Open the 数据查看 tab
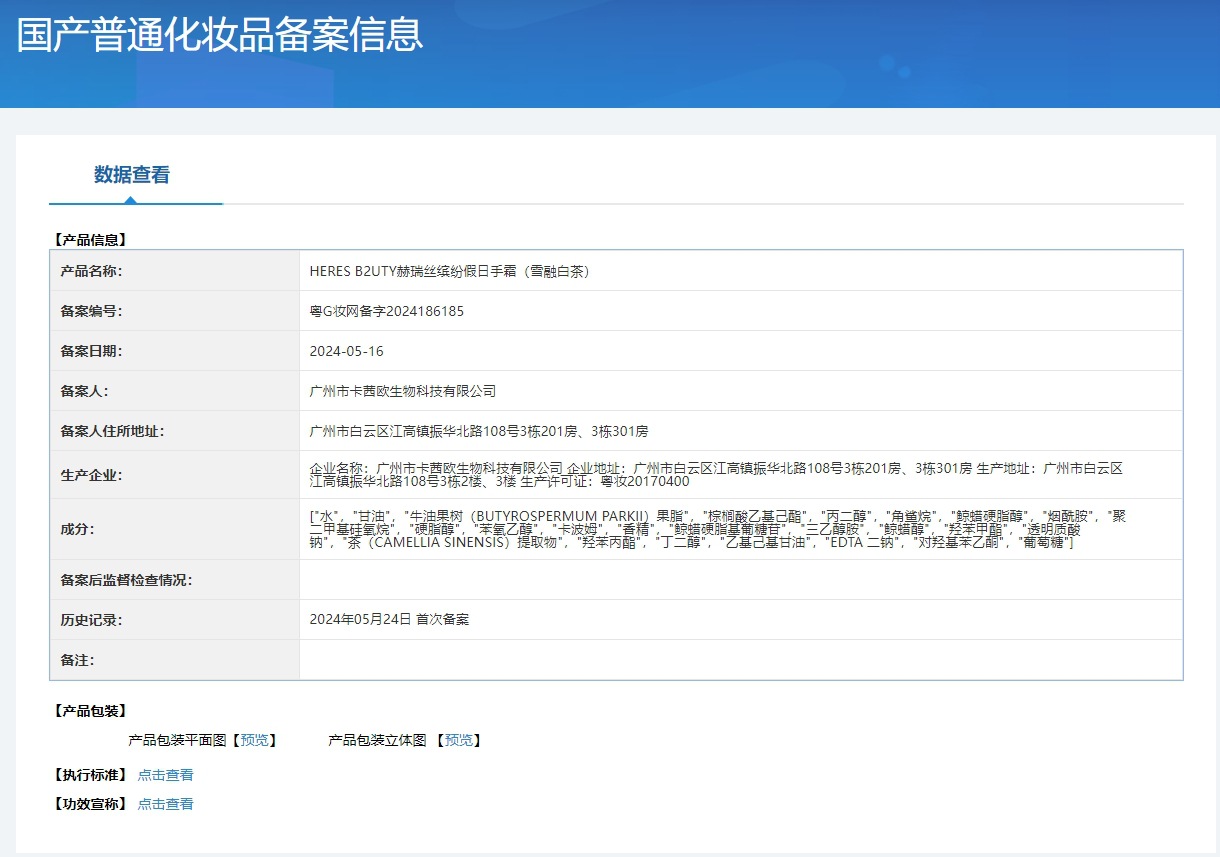 coord(132,175)
